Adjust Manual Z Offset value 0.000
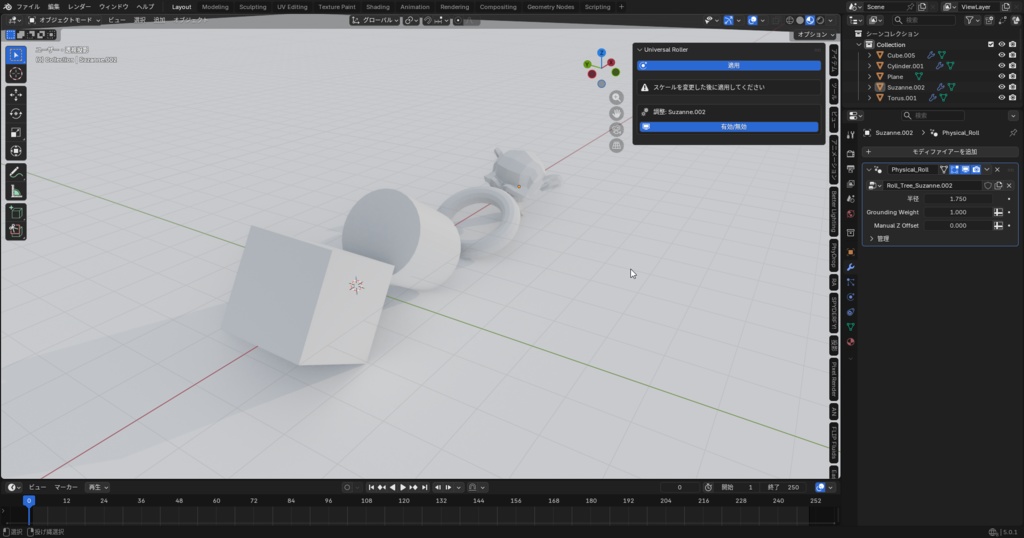This screenshot has width=1024, height=538. (x=958, y=225)
